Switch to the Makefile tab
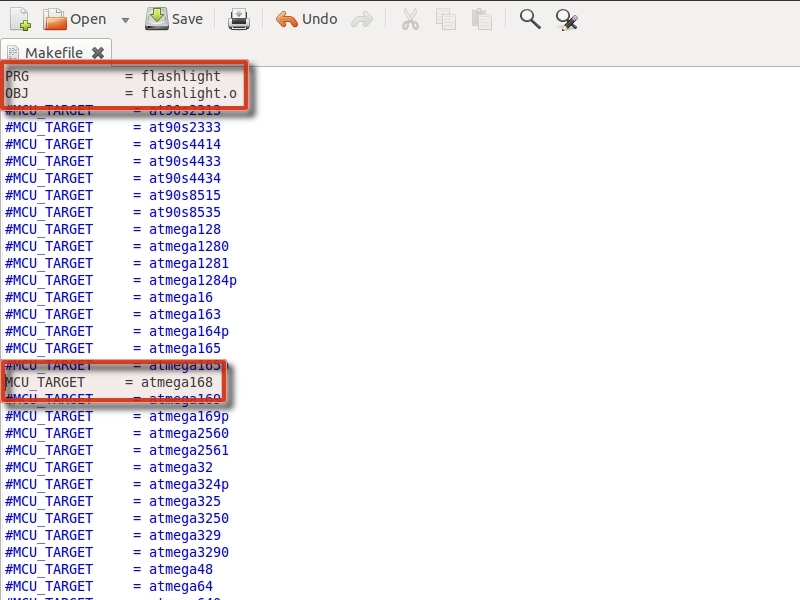The image size is (800, 600). (54, 53)
